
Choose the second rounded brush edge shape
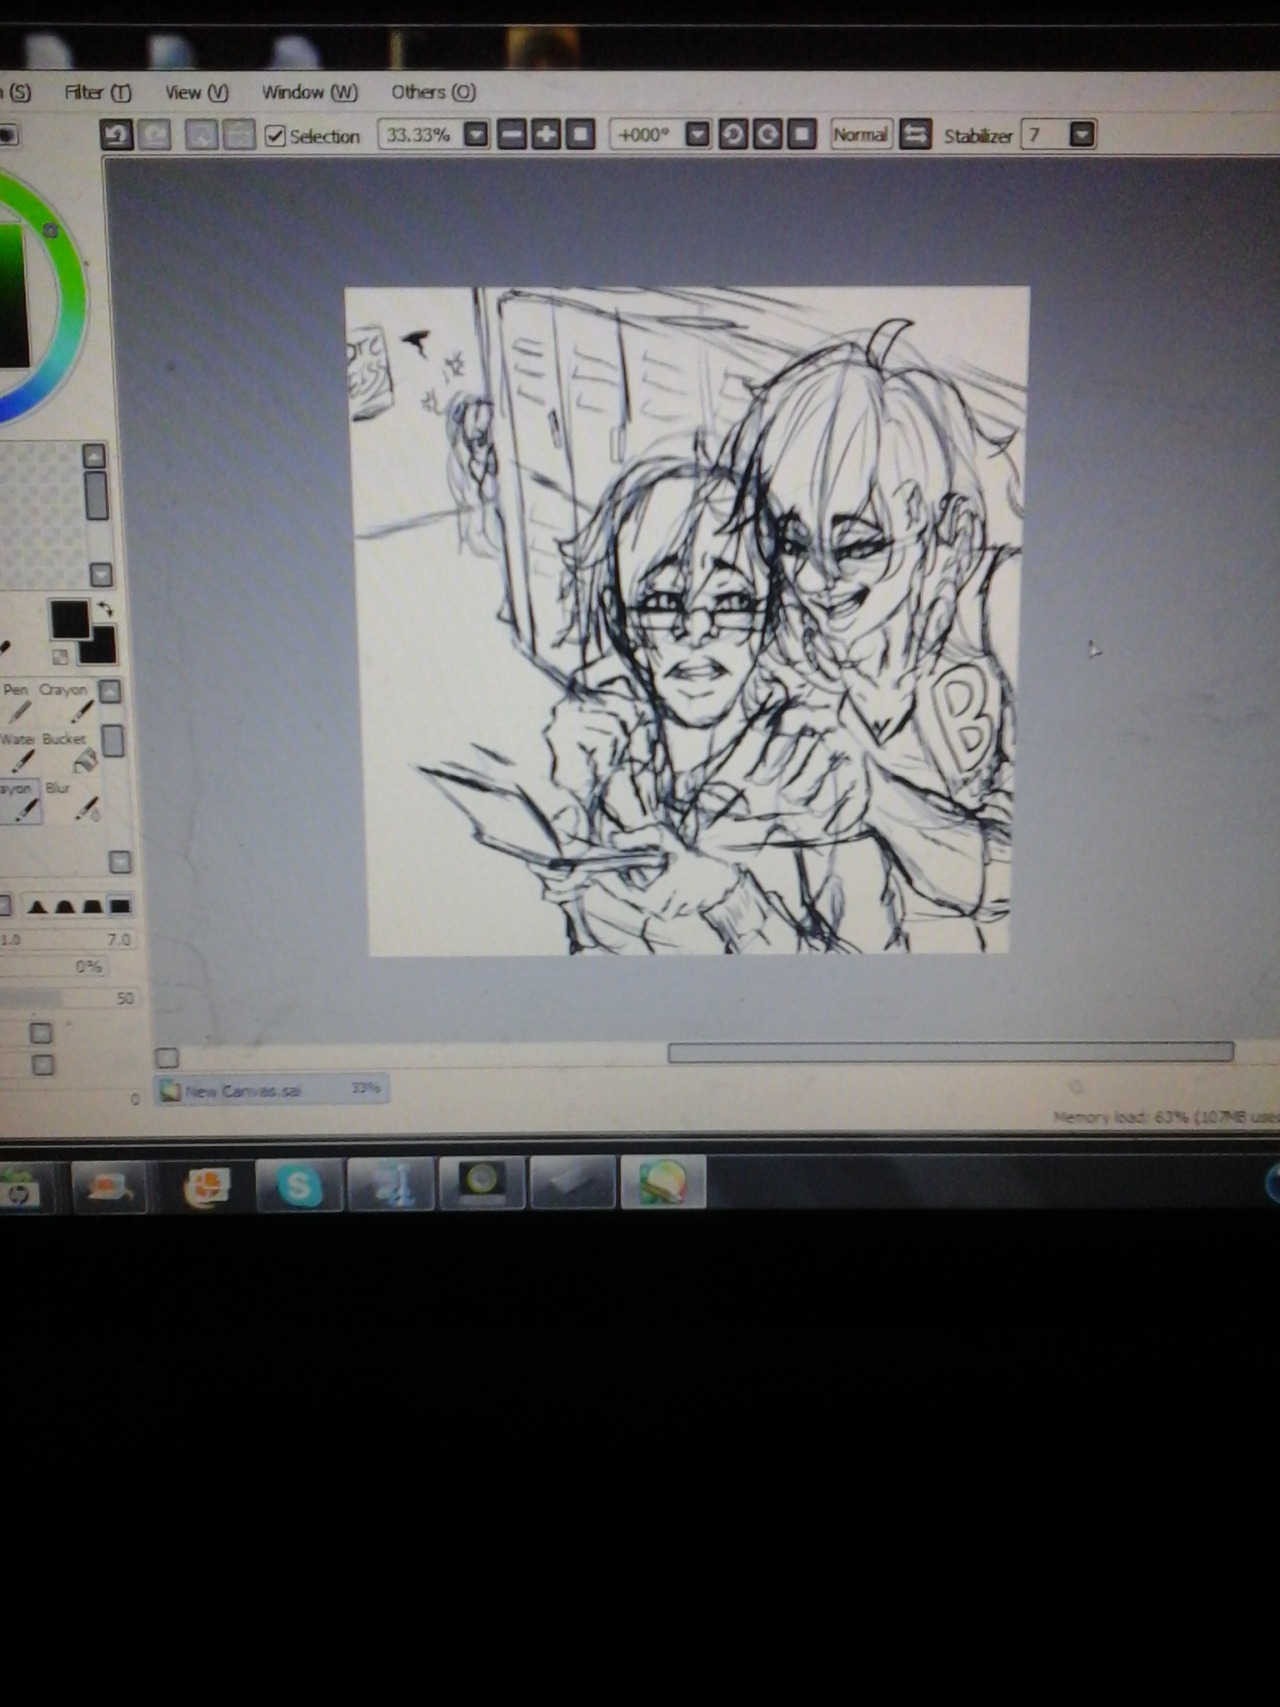(65, 907)
